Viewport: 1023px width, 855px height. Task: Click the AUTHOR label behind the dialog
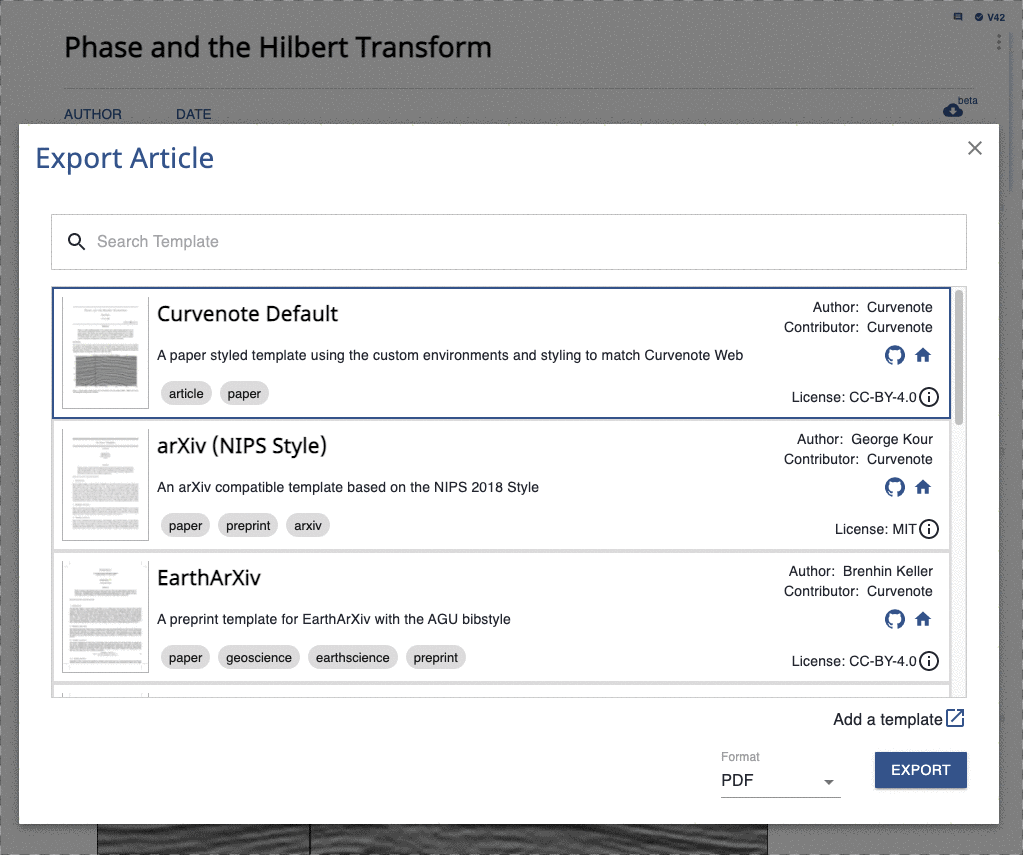click(x=93, y=114)
